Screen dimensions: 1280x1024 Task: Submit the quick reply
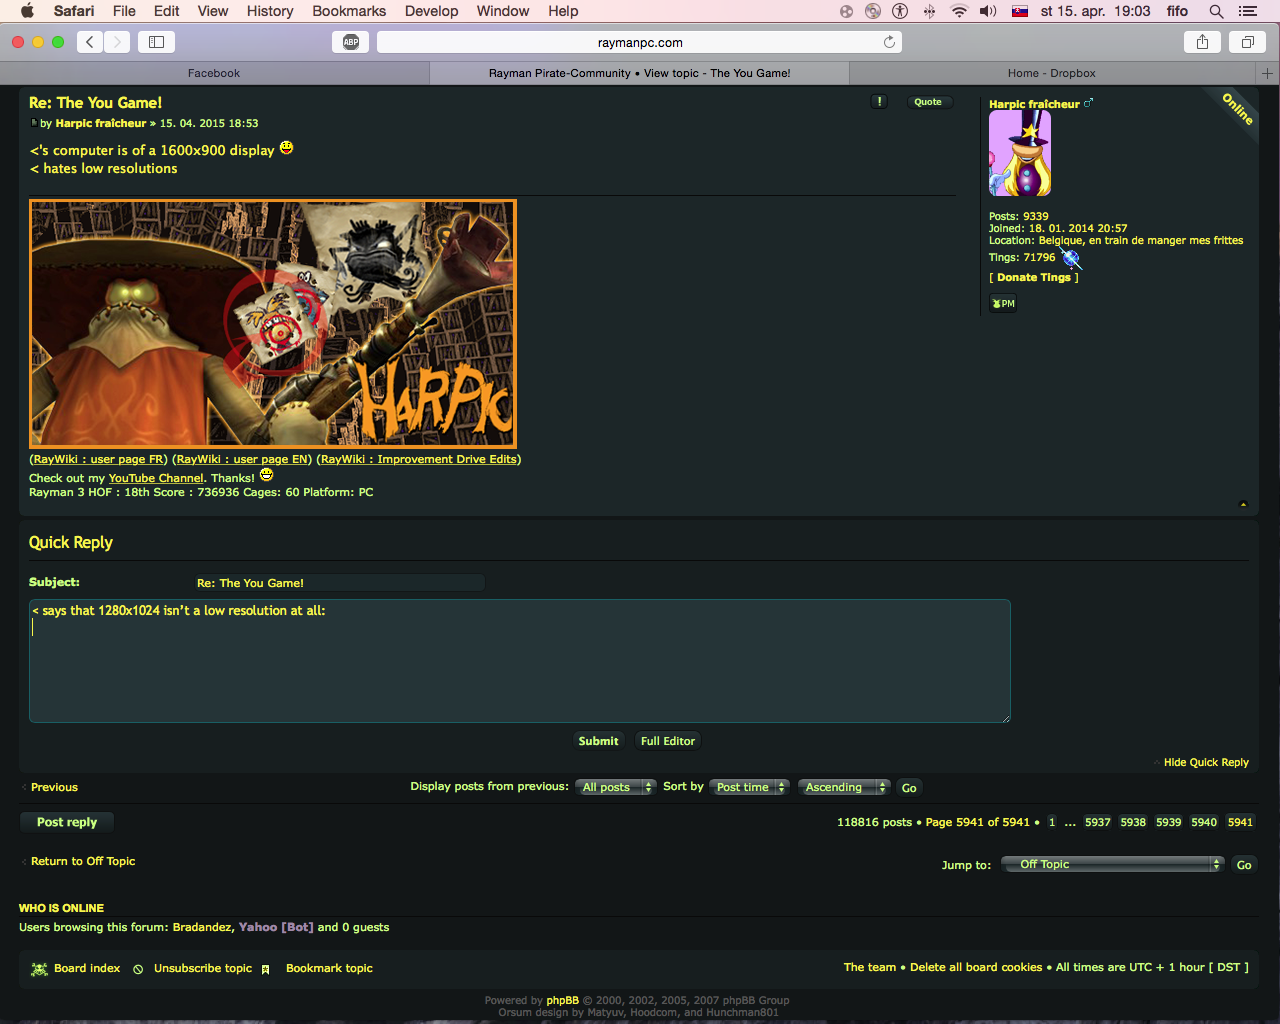click(x=598, y=741)
